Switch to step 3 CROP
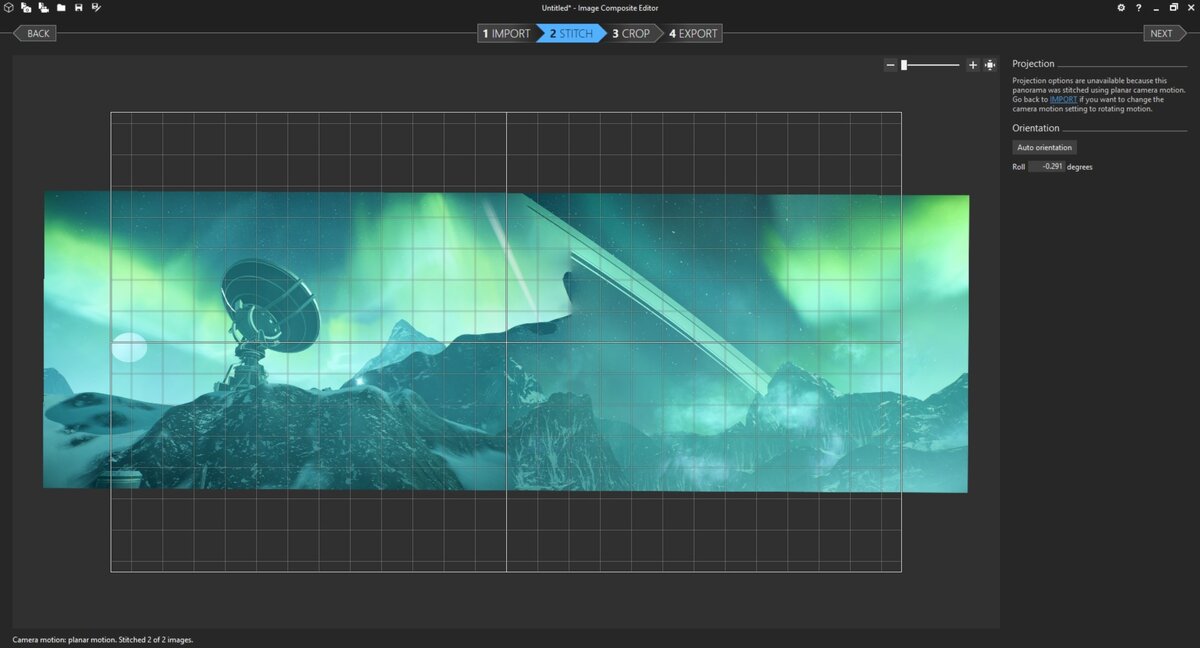 click(632, 33)
